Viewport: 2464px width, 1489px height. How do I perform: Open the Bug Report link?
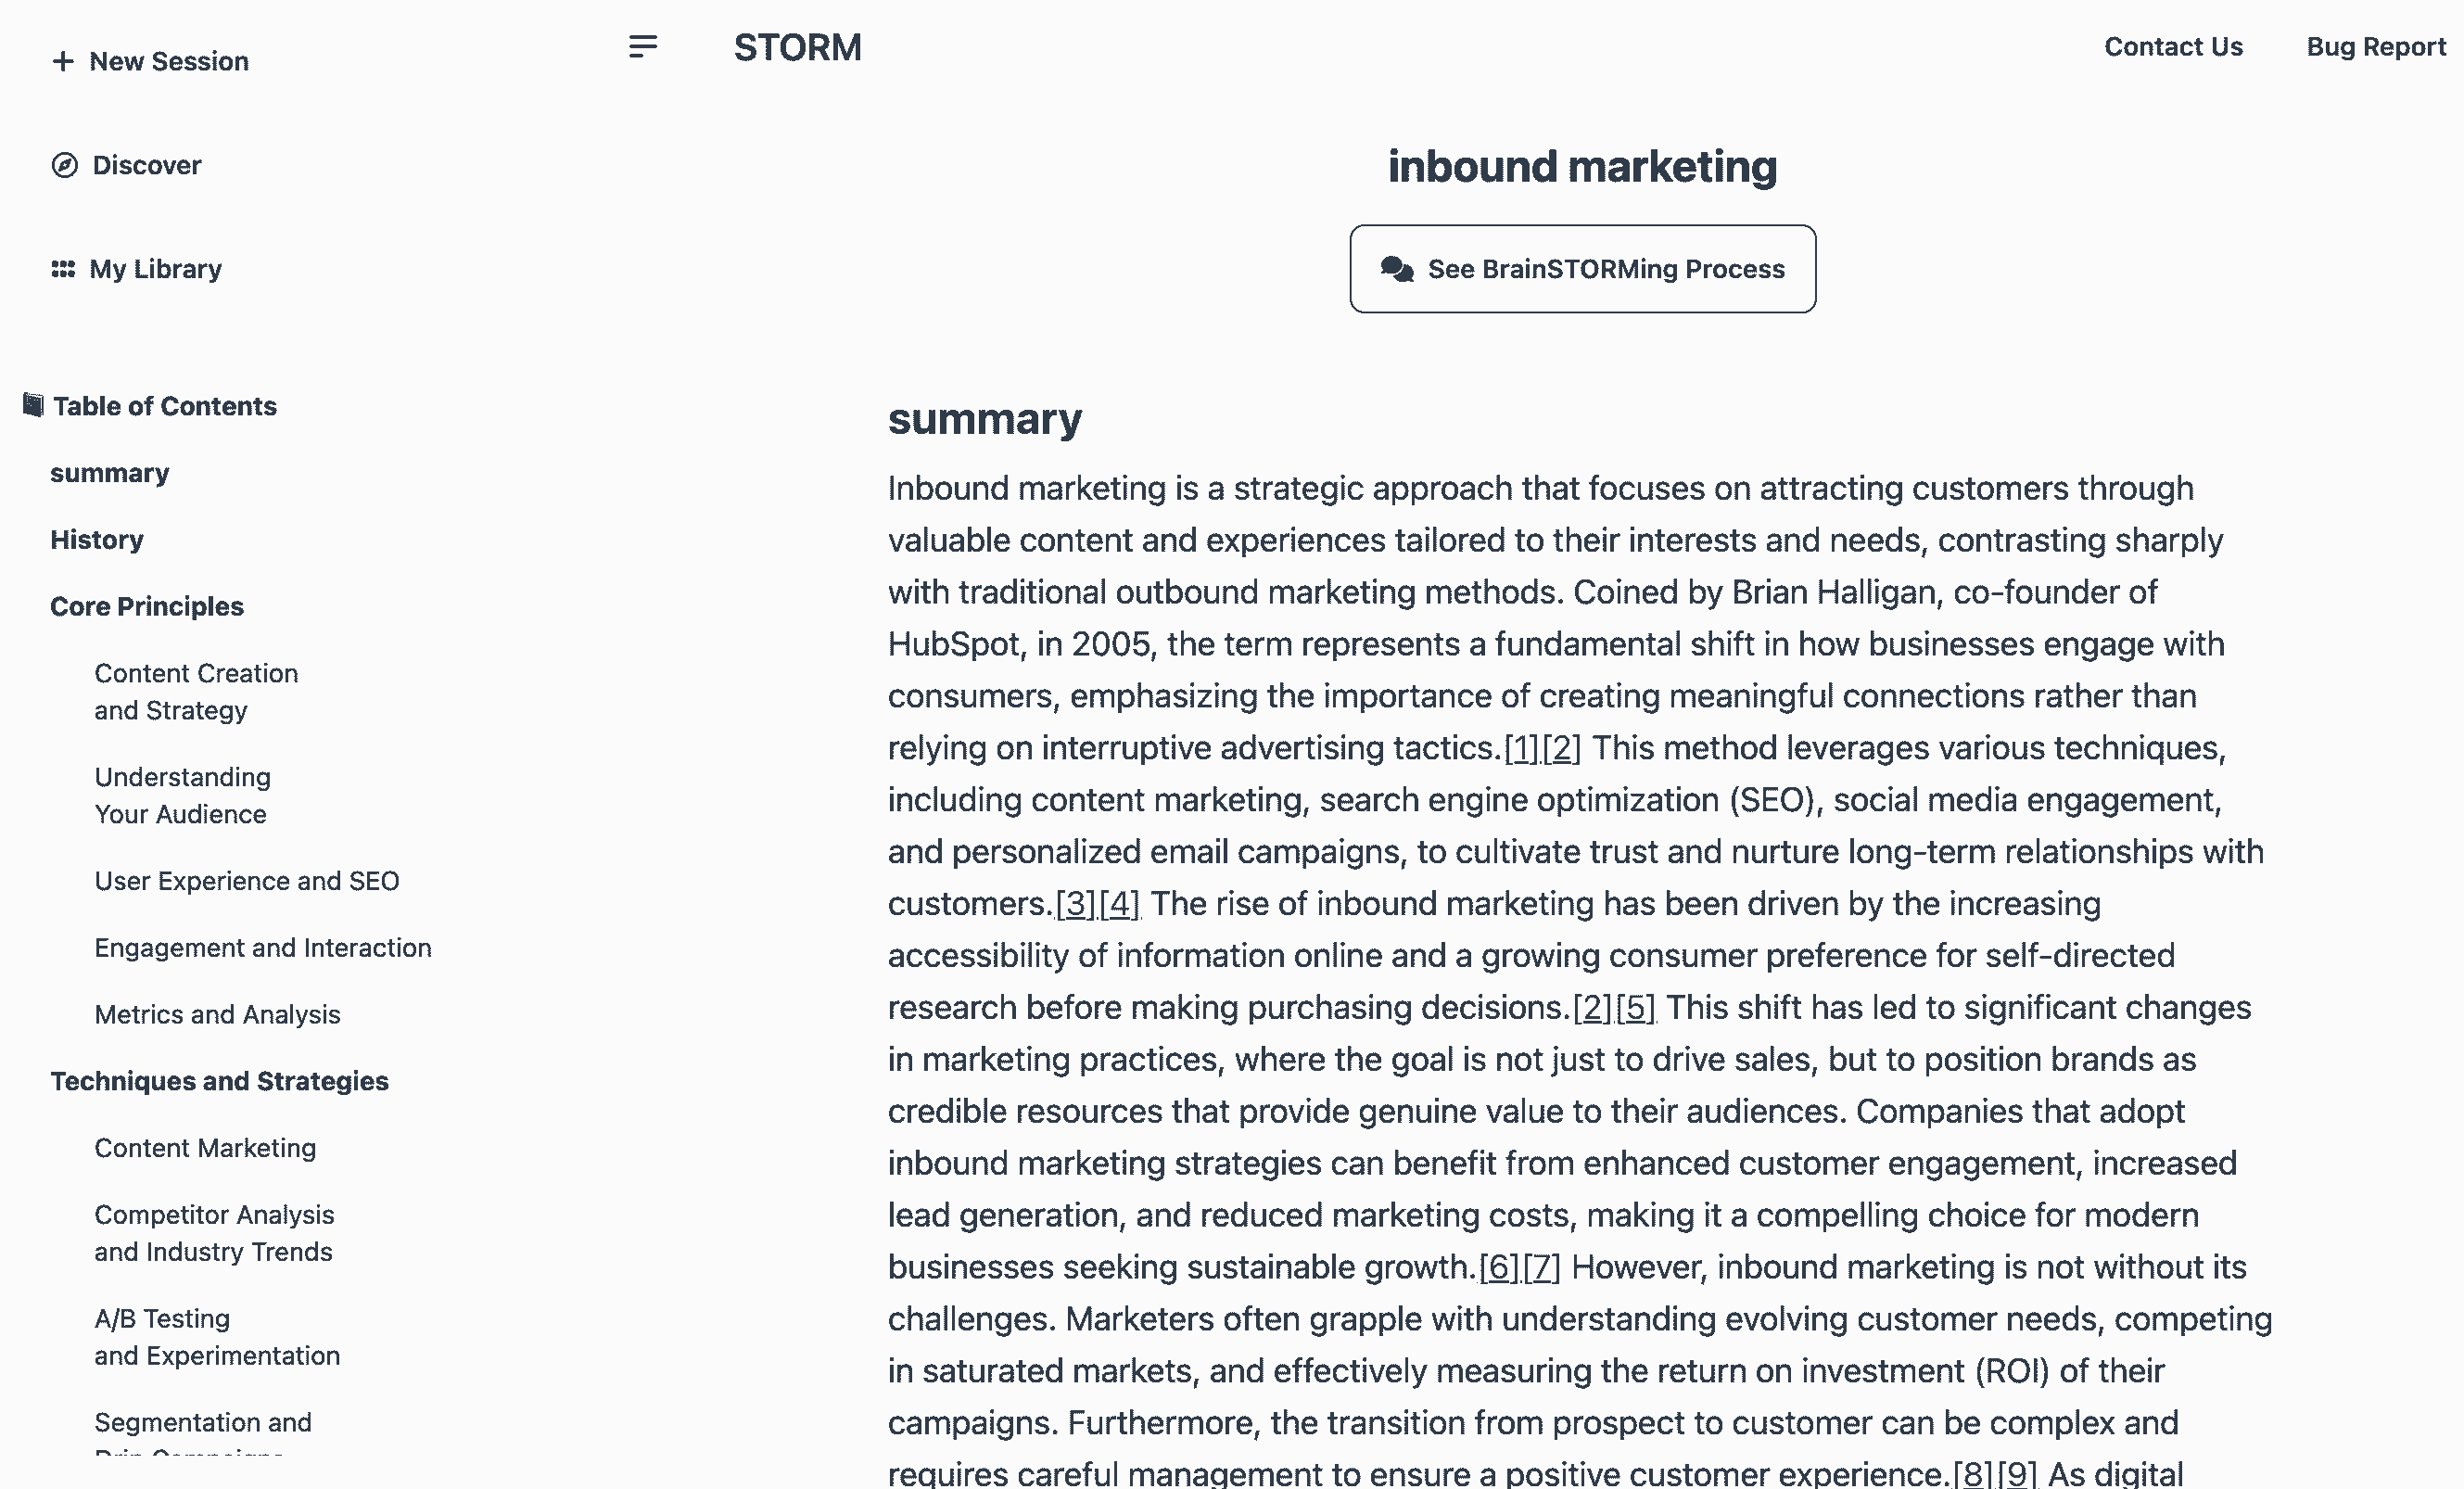pos(2375,47)
